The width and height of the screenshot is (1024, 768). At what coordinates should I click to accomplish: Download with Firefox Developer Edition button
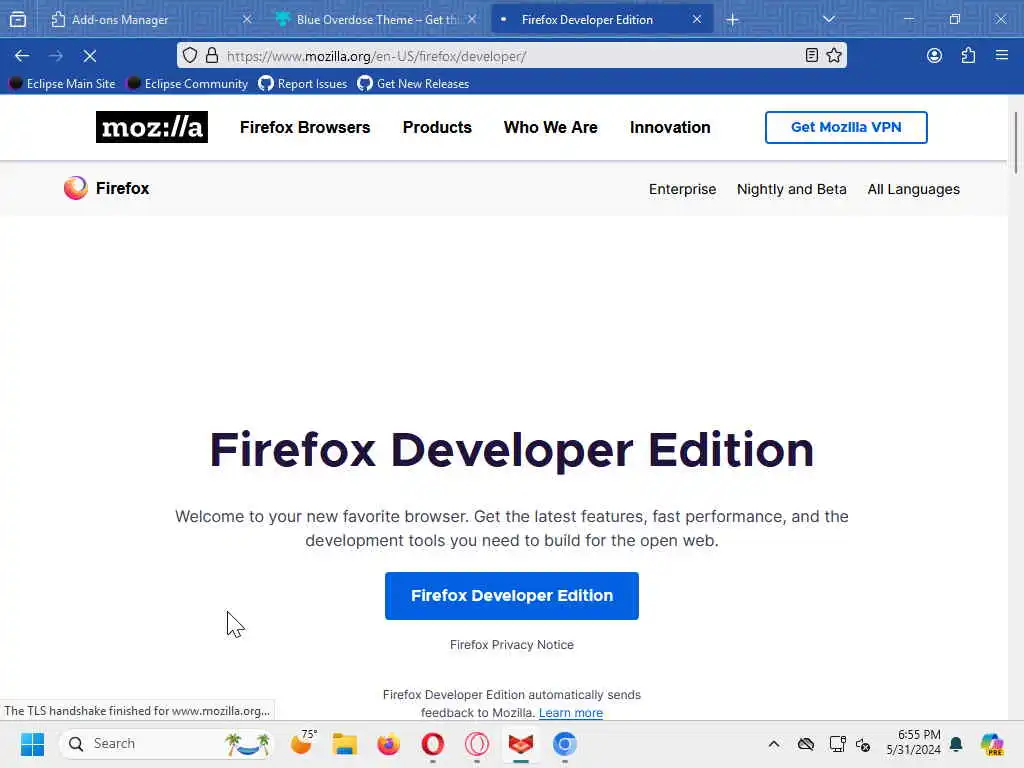coord(512,596)
